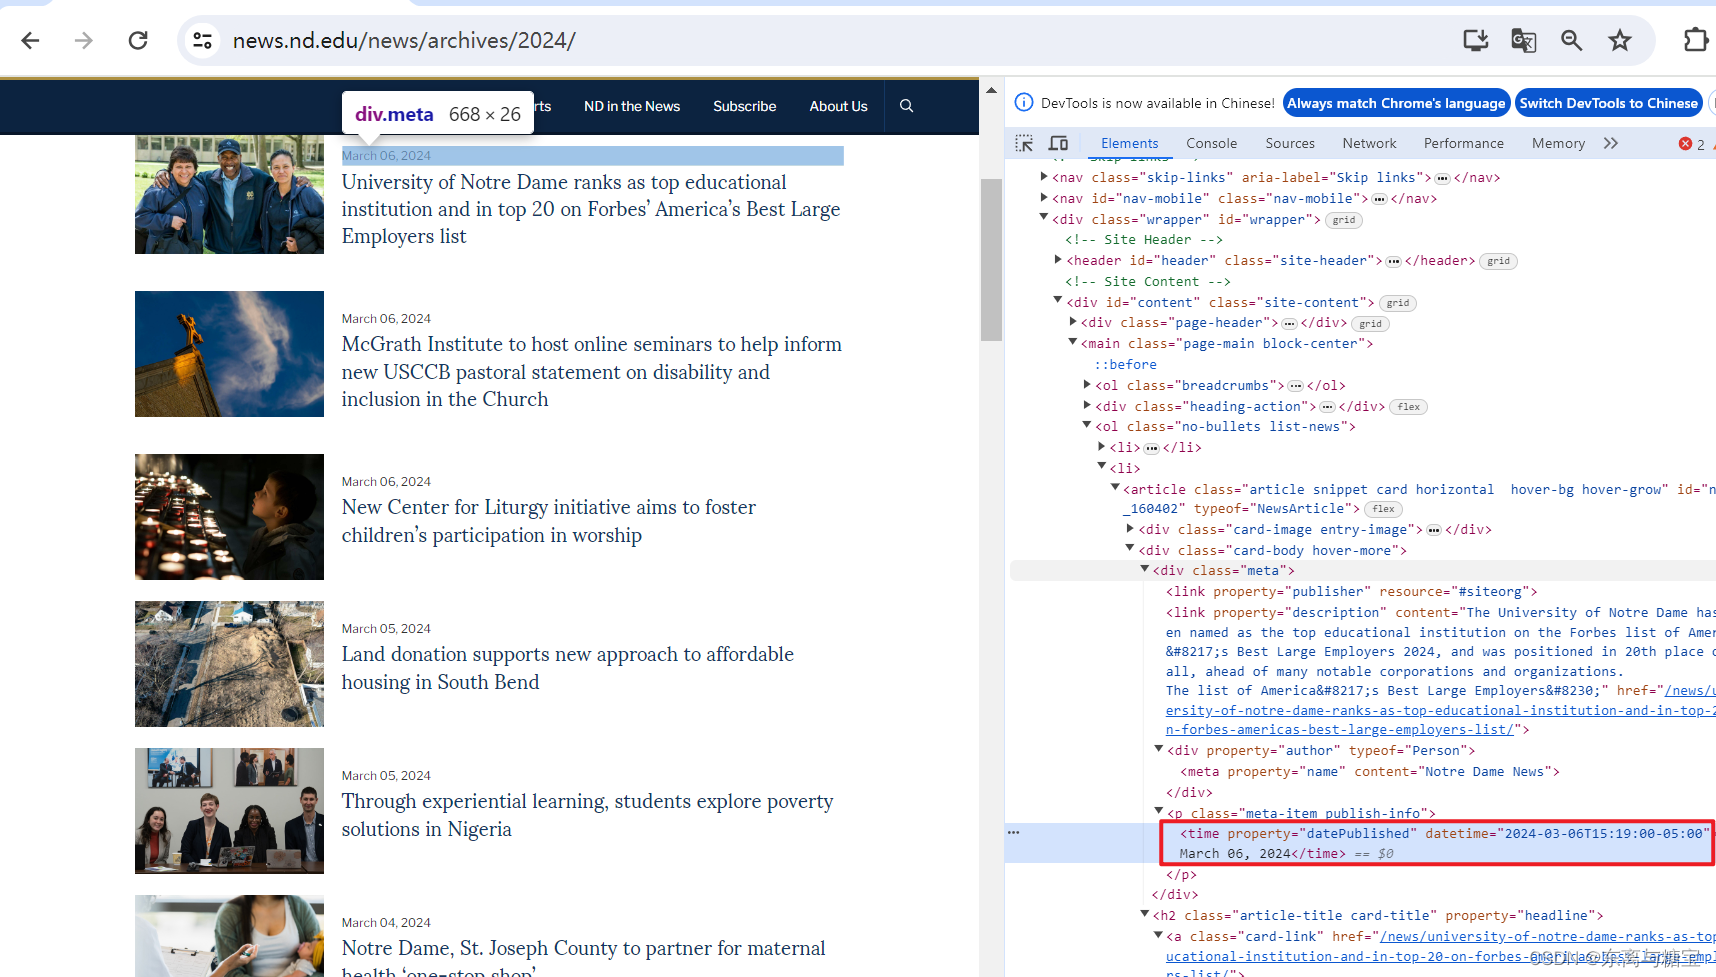Click group photo thumbnail of Forbes article
The image size is (1716, 977).
click(x=229, y=195)
